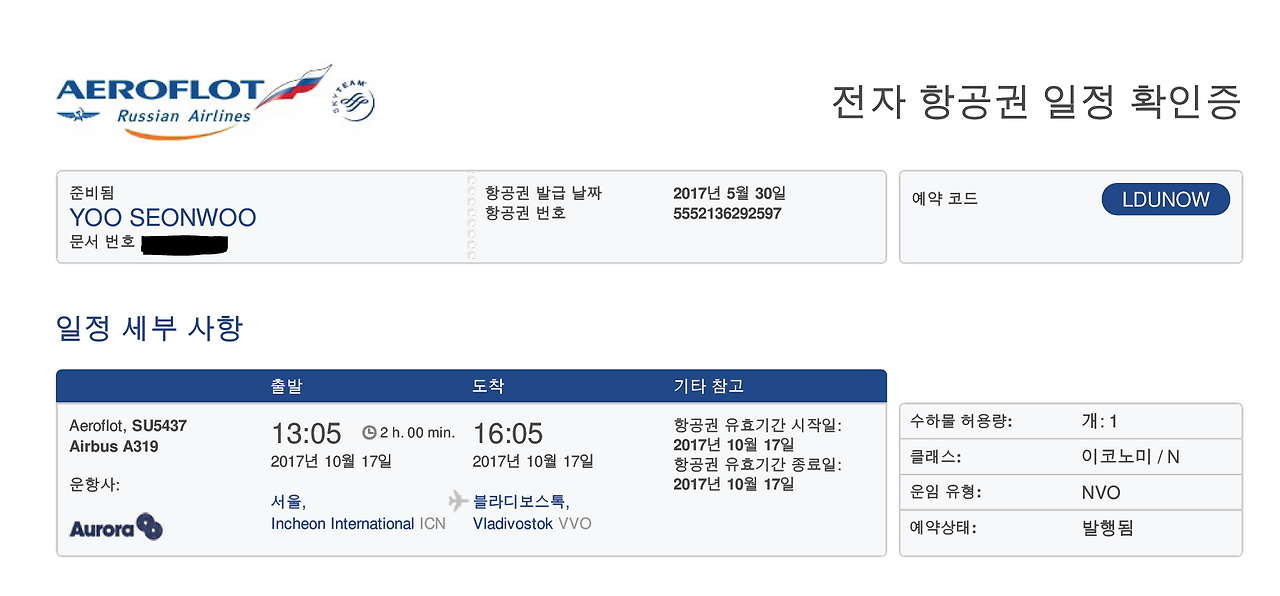Click the SkyTeam alliance emblem
The image size is (1280, 596).
click(x=353, y=101)
